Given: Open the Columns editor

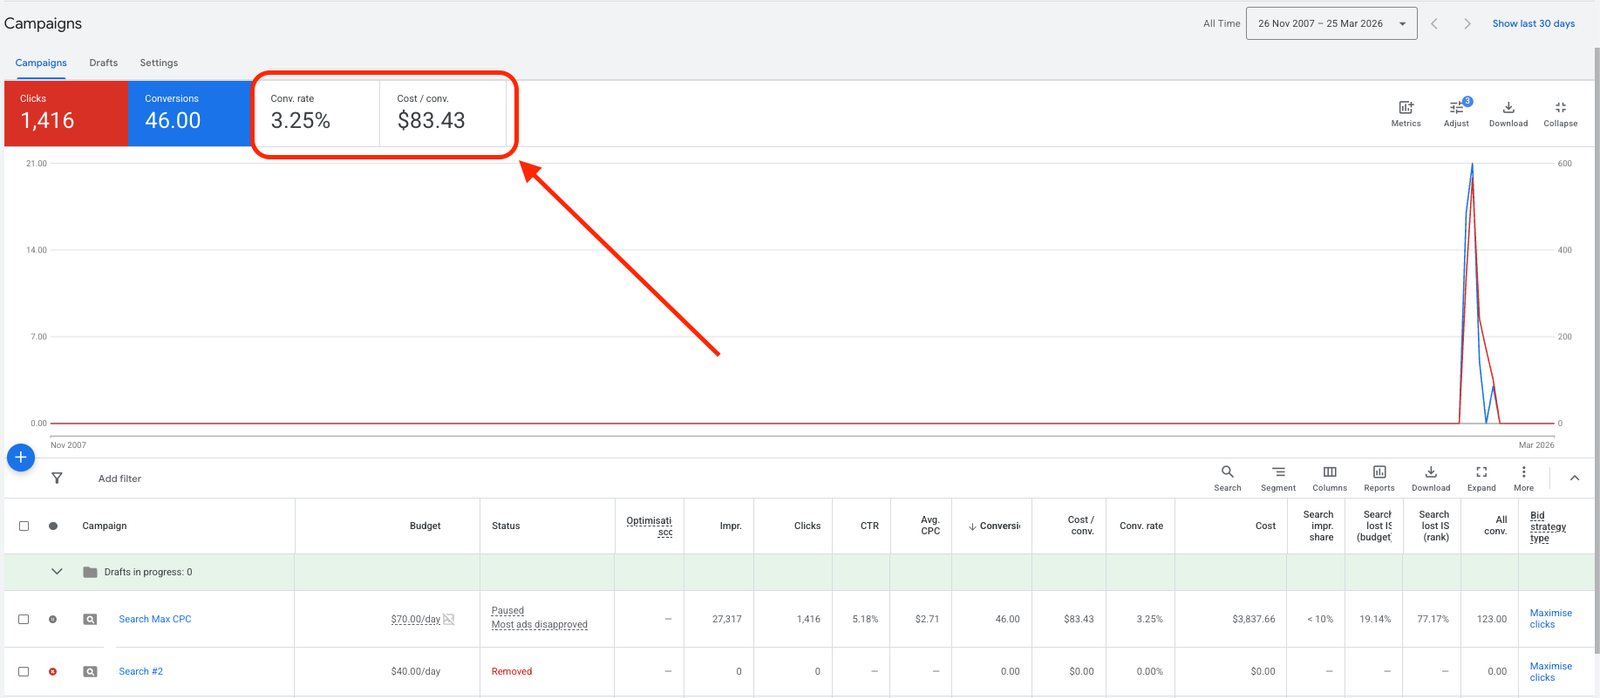Looking at the screenshot, I should point(1330,478).
